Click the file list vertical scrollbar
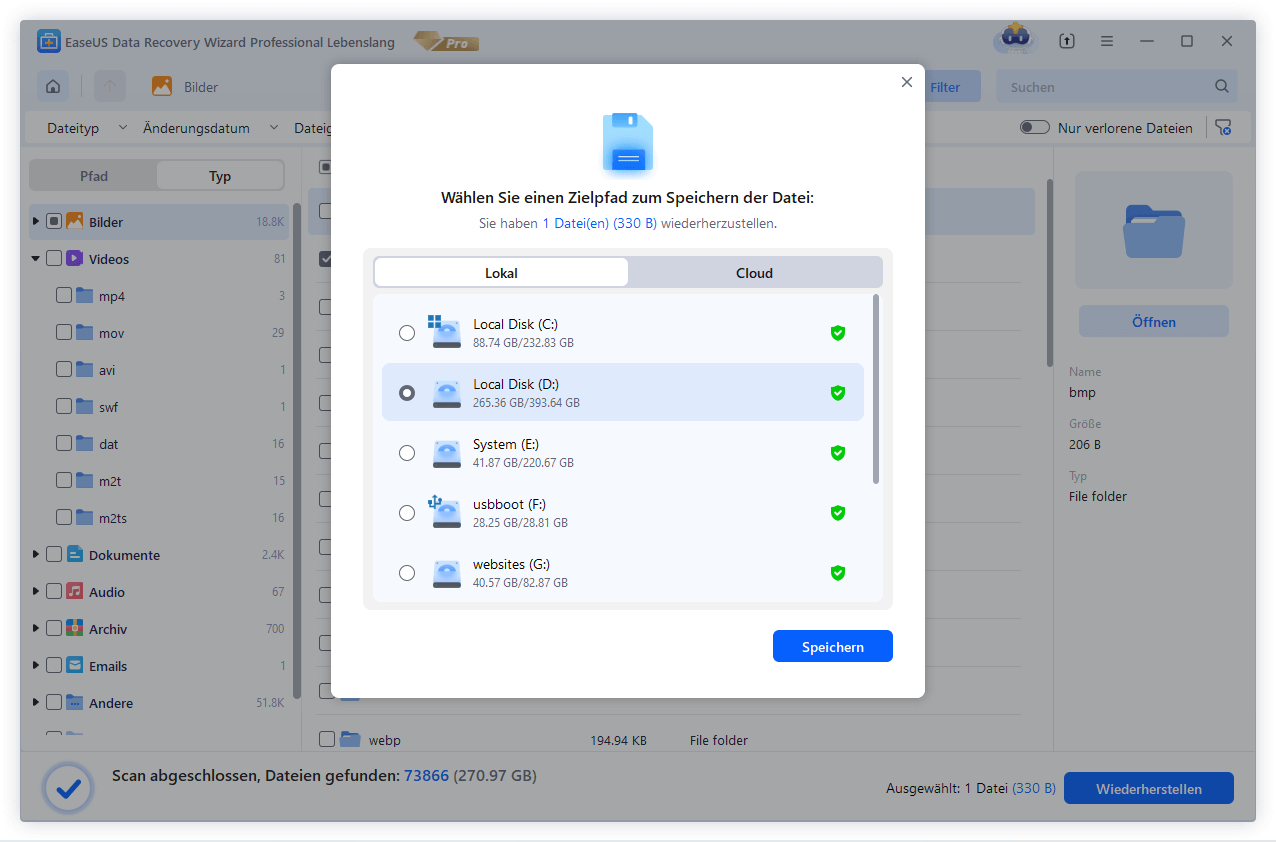Image resolution: width=1276 pixels, height=842 pixels. (1049, 272)
